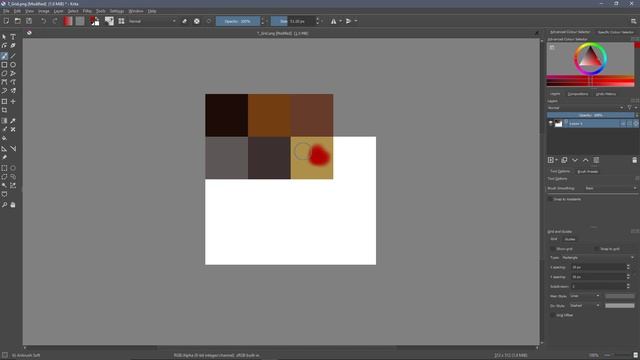Open the File menu
Viewport: 640px width, 360px height.
(6, 11)
